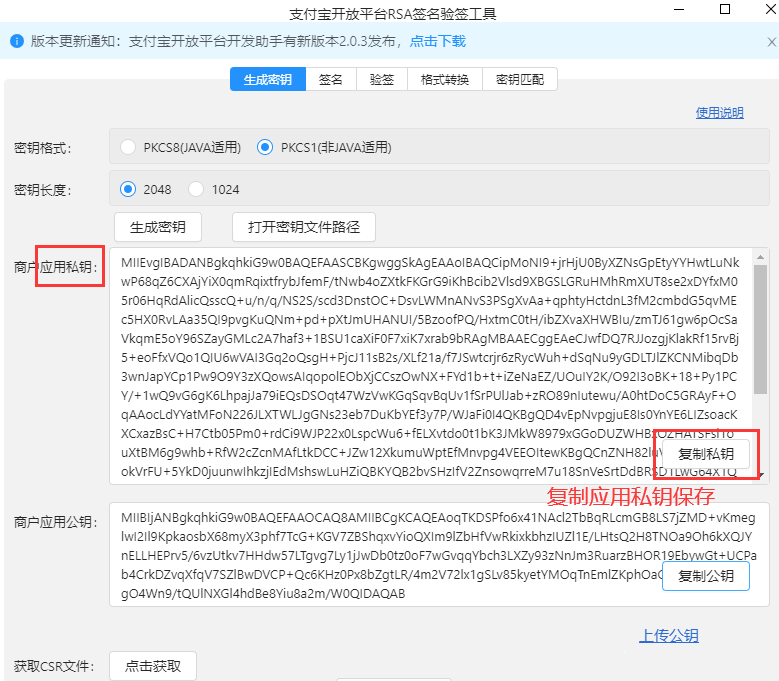The height and width of the screenshot is (681, 779).
Task: Click the 获取CSR文件 label
Action: (x=54, y=666)
